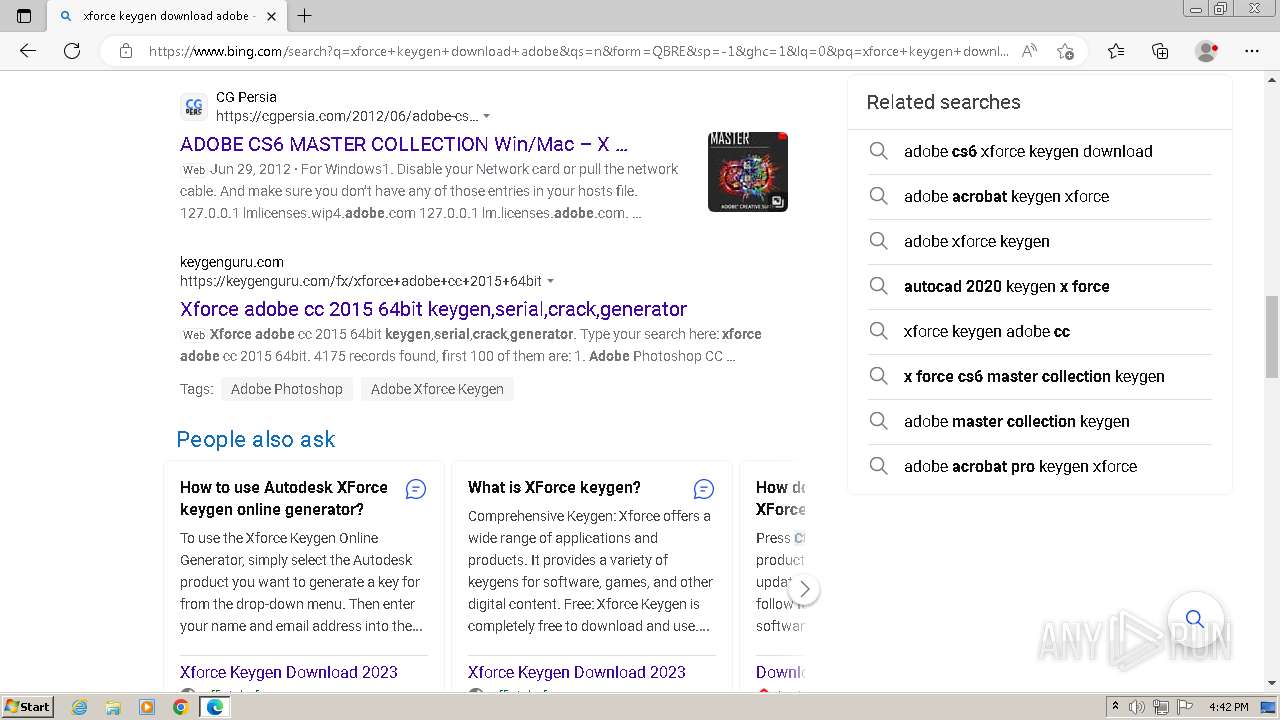Search related query adobe xforce keygen
1280x720 pixels.
tap(1040, 241)
